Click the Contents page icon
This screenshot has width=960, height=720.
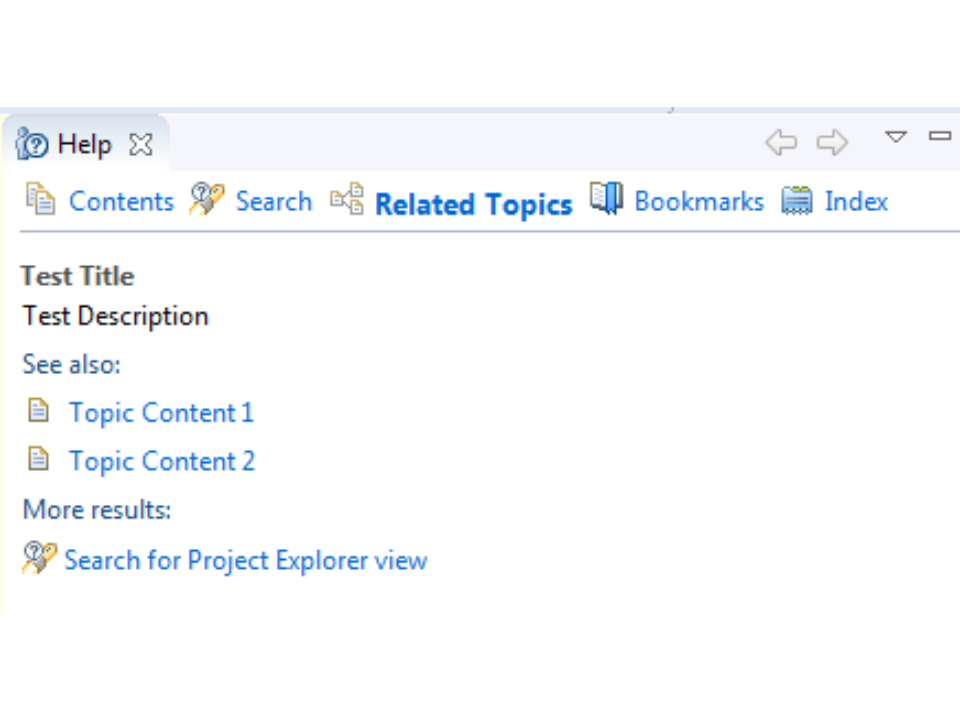[x=41, y=199]
